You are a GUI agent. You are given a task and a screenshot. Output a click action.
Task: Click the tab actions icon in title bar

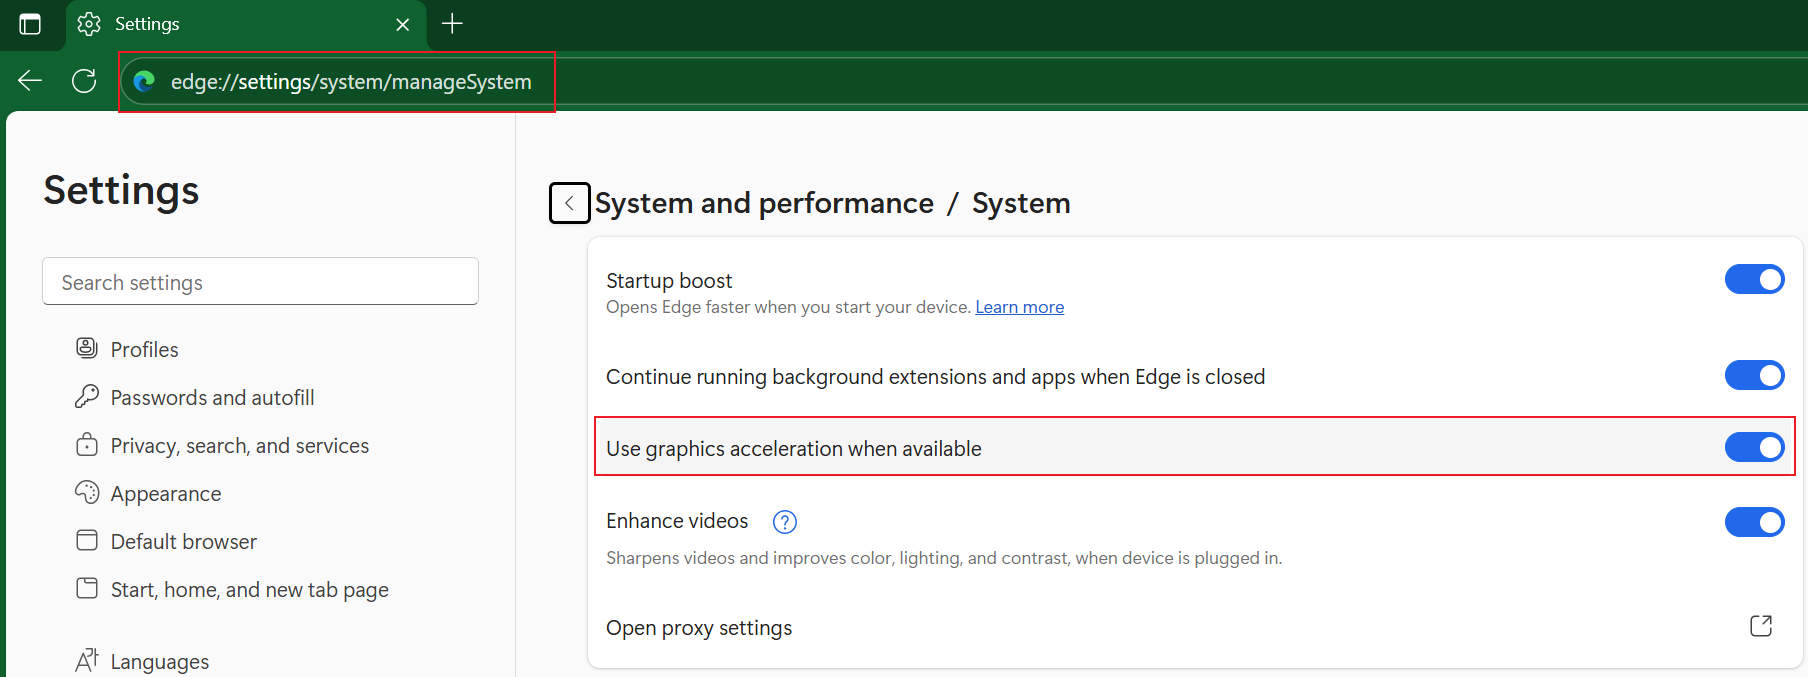(30, 24)
